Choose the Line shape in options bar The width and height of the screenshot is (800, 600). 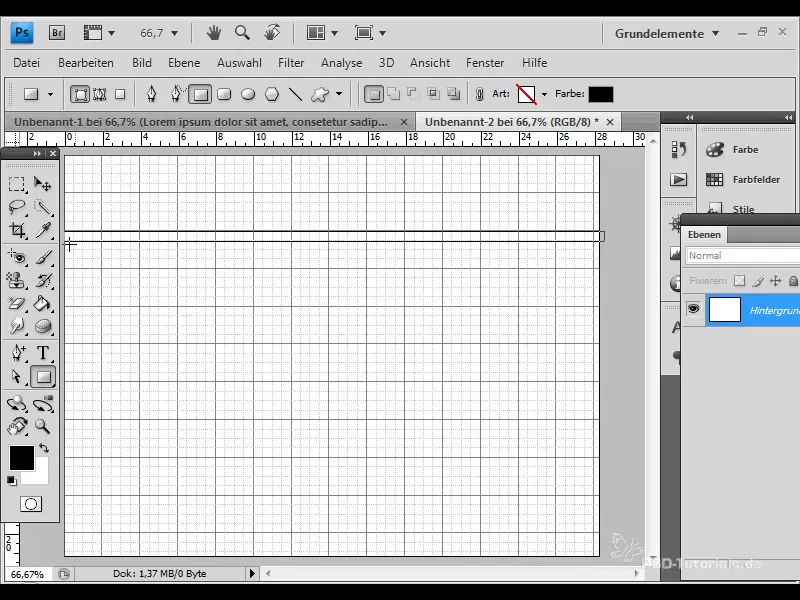[x=296, y=94]
